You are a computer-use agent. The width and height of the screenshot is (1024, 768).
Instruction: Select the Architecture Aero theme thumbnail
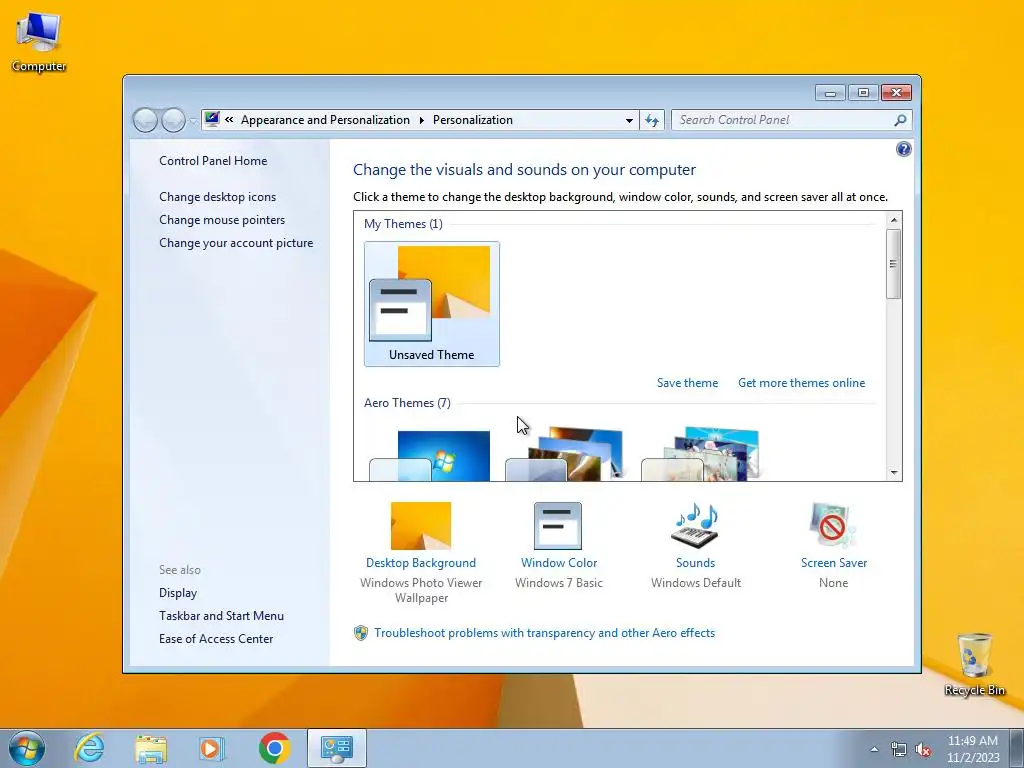tap(564, 454)
